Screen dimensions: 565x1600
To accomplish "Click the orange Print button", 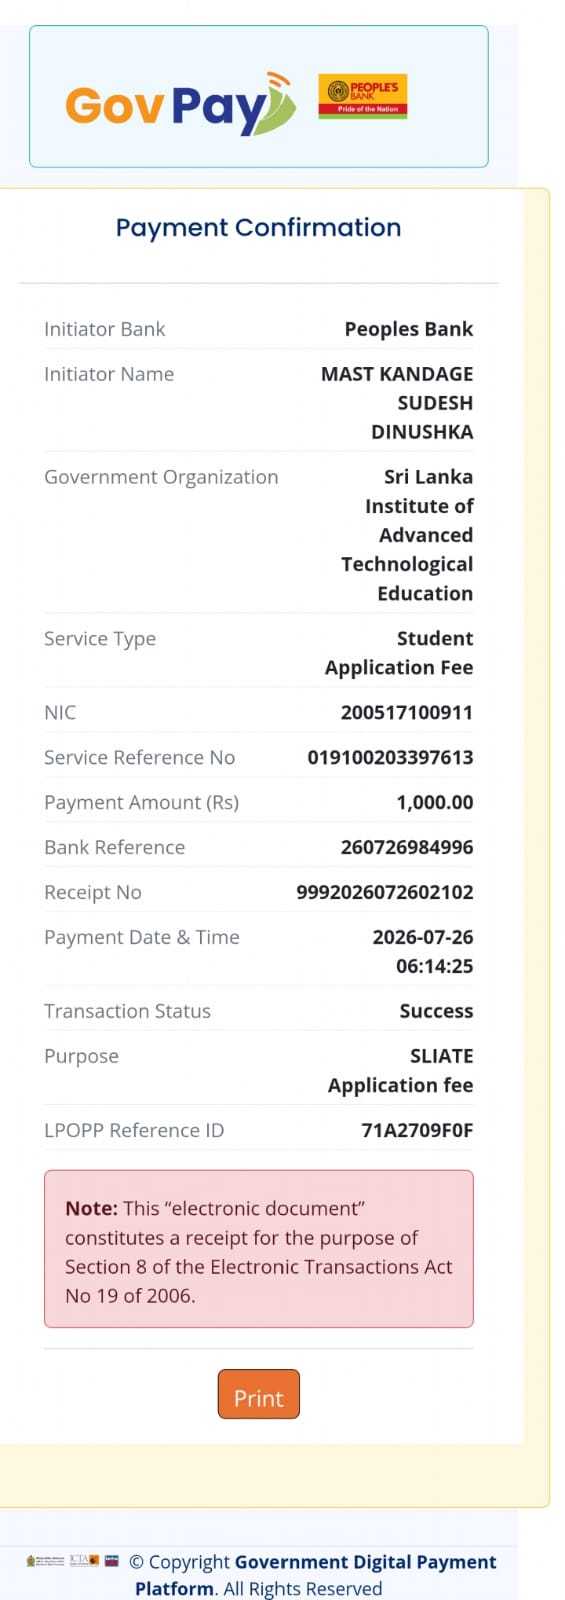I will click(259, 1394).
